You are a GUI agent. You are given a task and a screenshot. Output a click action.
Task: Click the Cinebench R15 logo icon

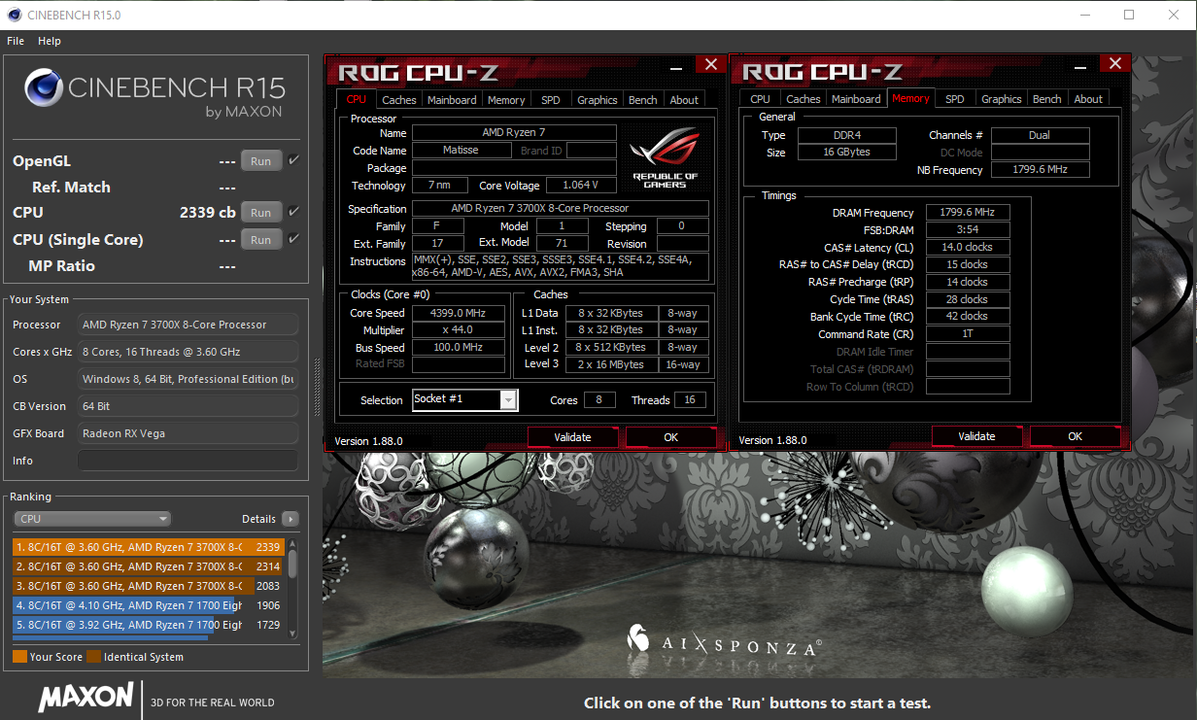tap(44, 88)
